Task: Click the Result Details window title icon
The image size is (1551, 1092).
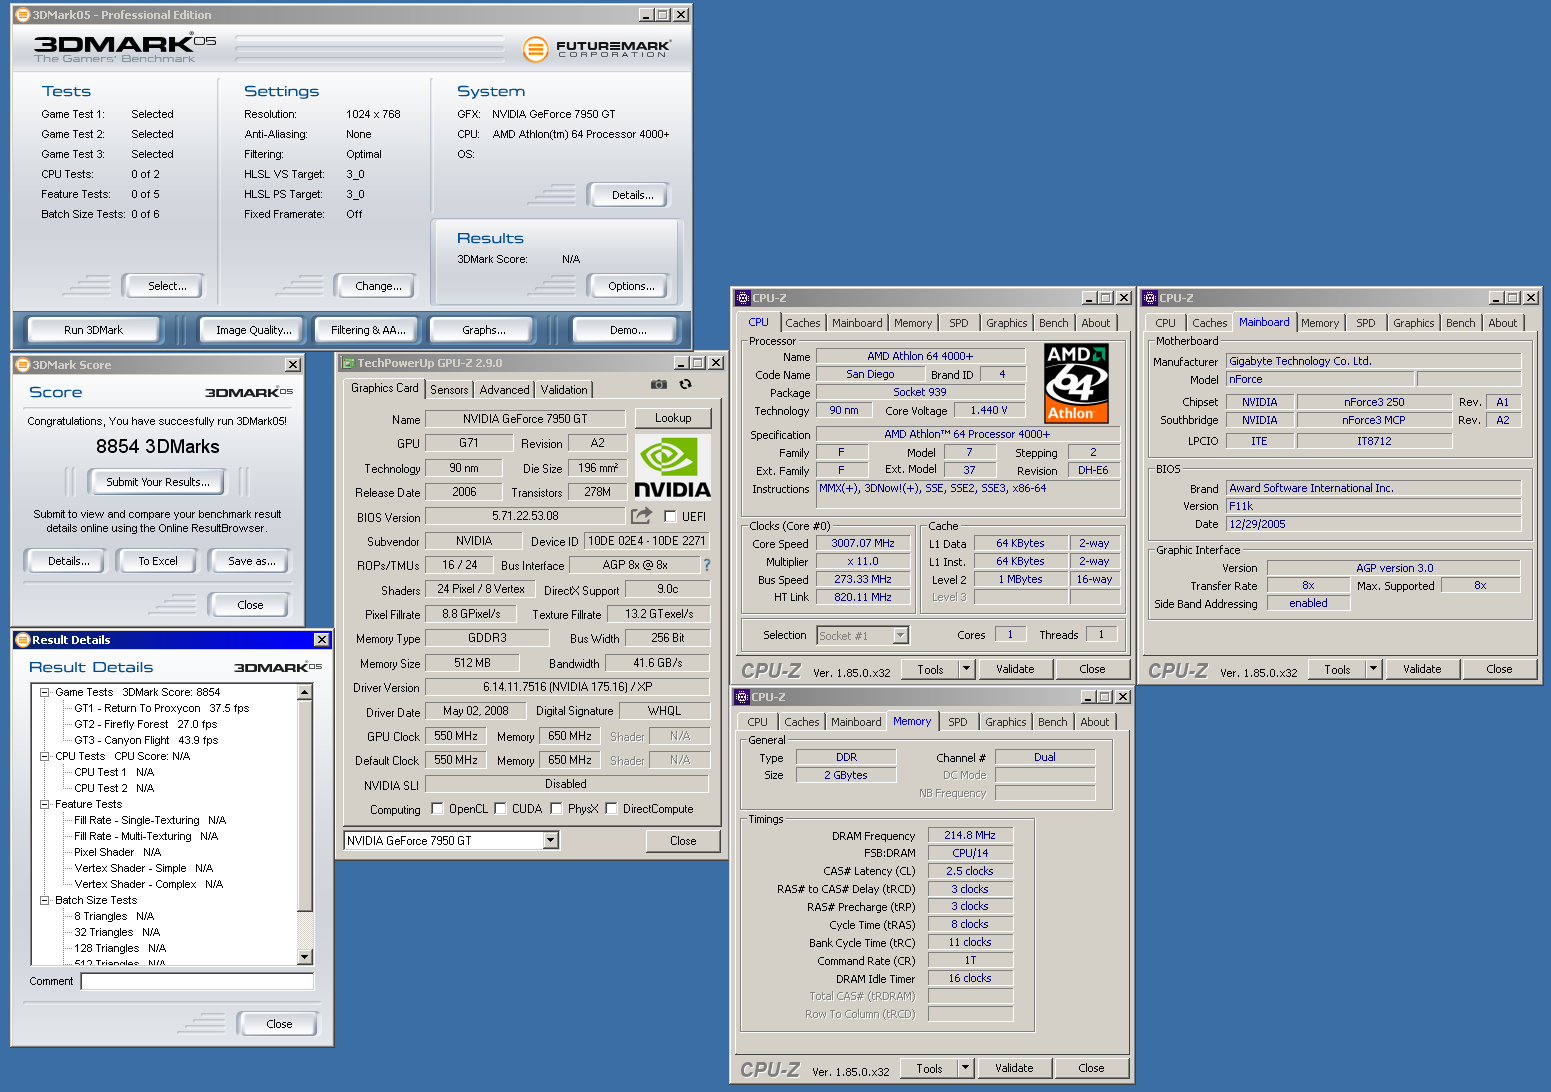Action: pyautogui.click(x=22, y=640)
